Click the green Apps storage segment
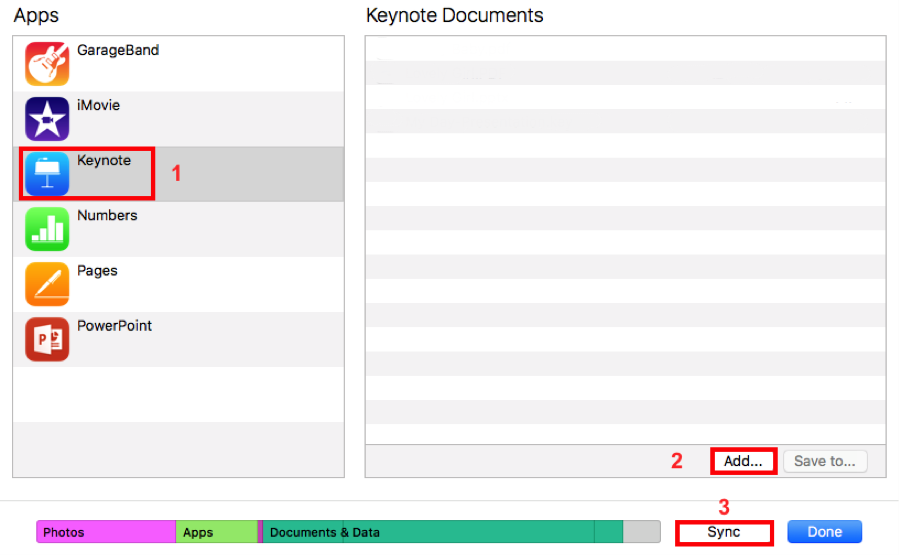899x555 pixels. coord(217,532)
